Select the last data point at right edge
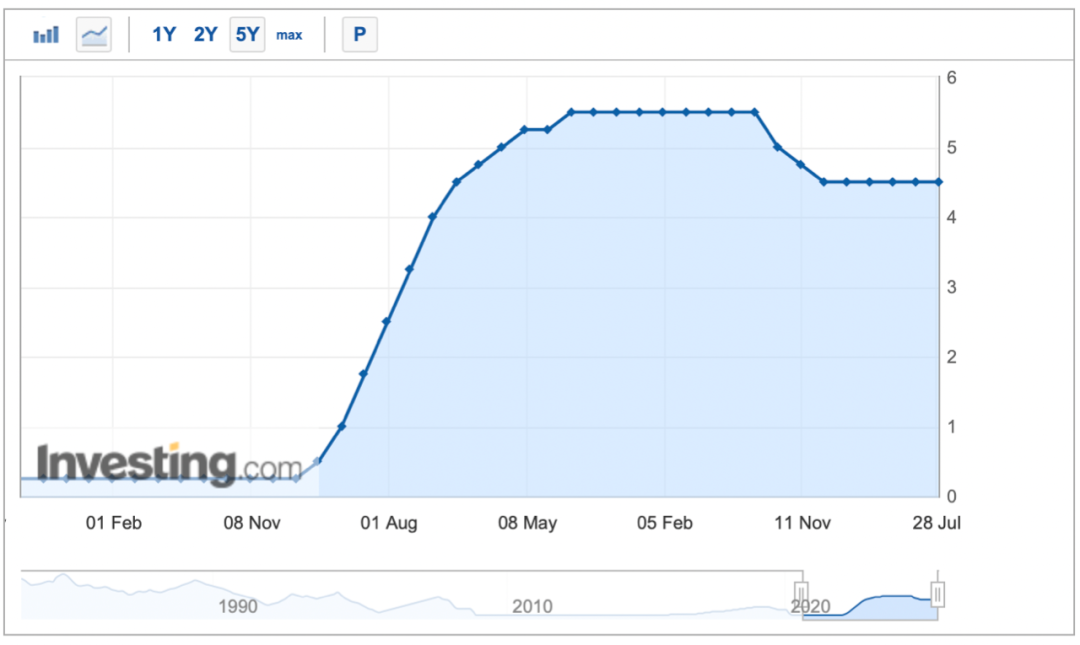 pyautogui.click(x=938, y=182)
